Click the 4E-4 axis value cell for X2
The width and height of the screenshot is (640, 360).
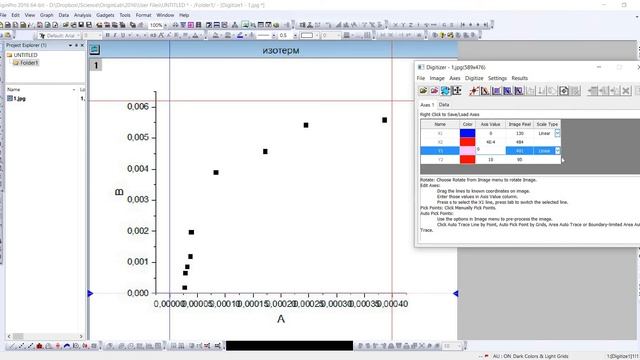click(491, 142)
